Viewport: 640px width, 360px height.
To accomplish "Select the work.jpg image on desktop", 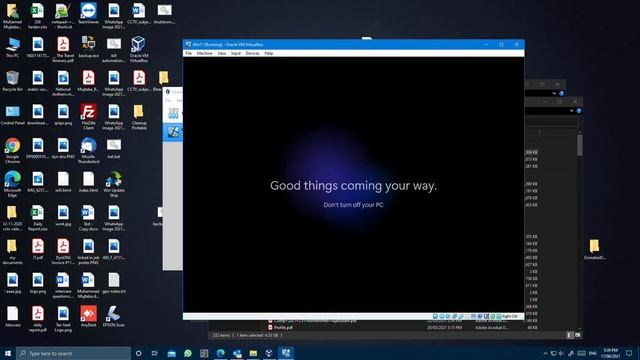I will (x=63, y=216).
